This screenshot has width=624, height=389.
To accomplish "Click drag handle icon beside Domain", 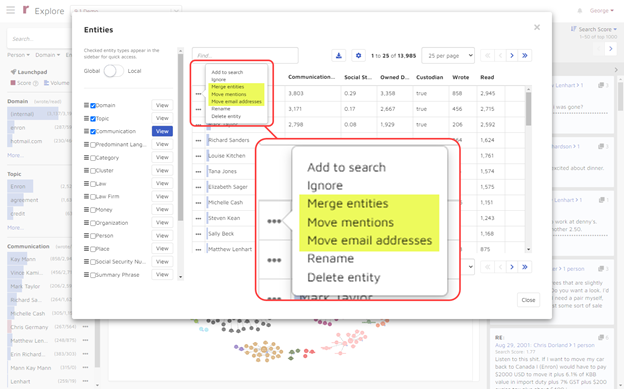I will [x=86, y=105].
